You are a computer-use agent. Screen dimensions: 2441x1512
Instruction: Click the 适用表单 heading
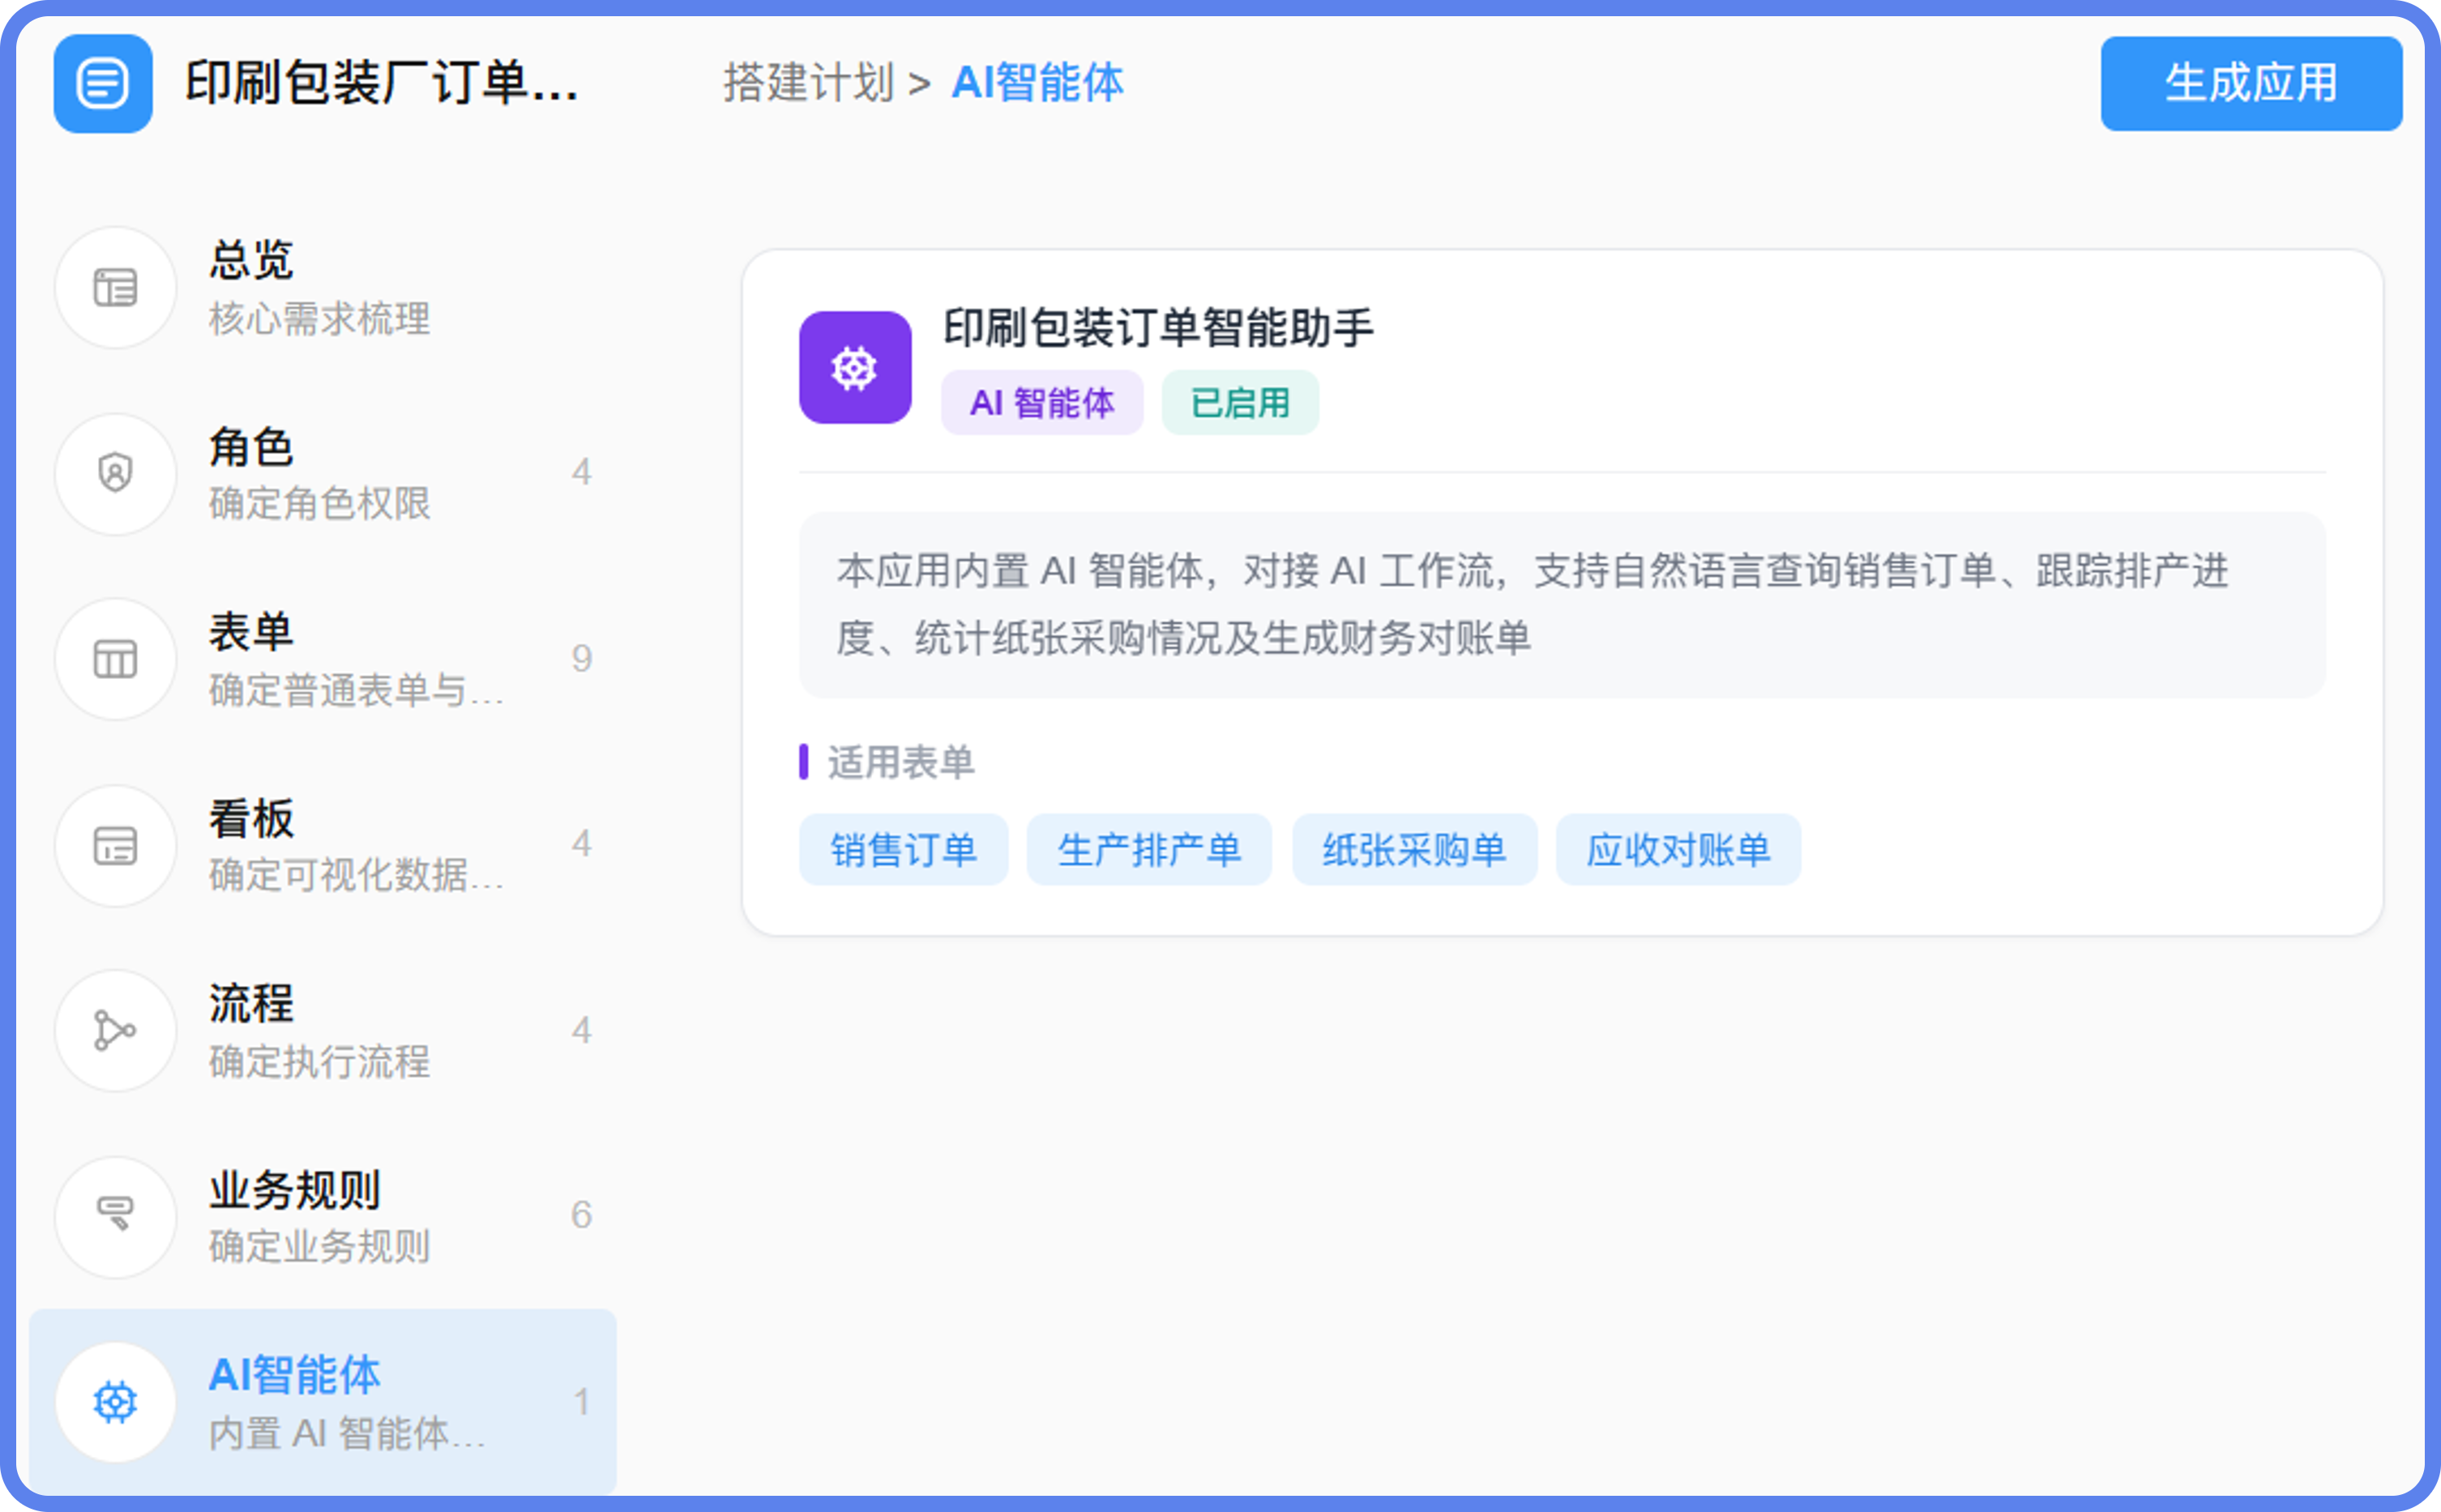[900, 762]
